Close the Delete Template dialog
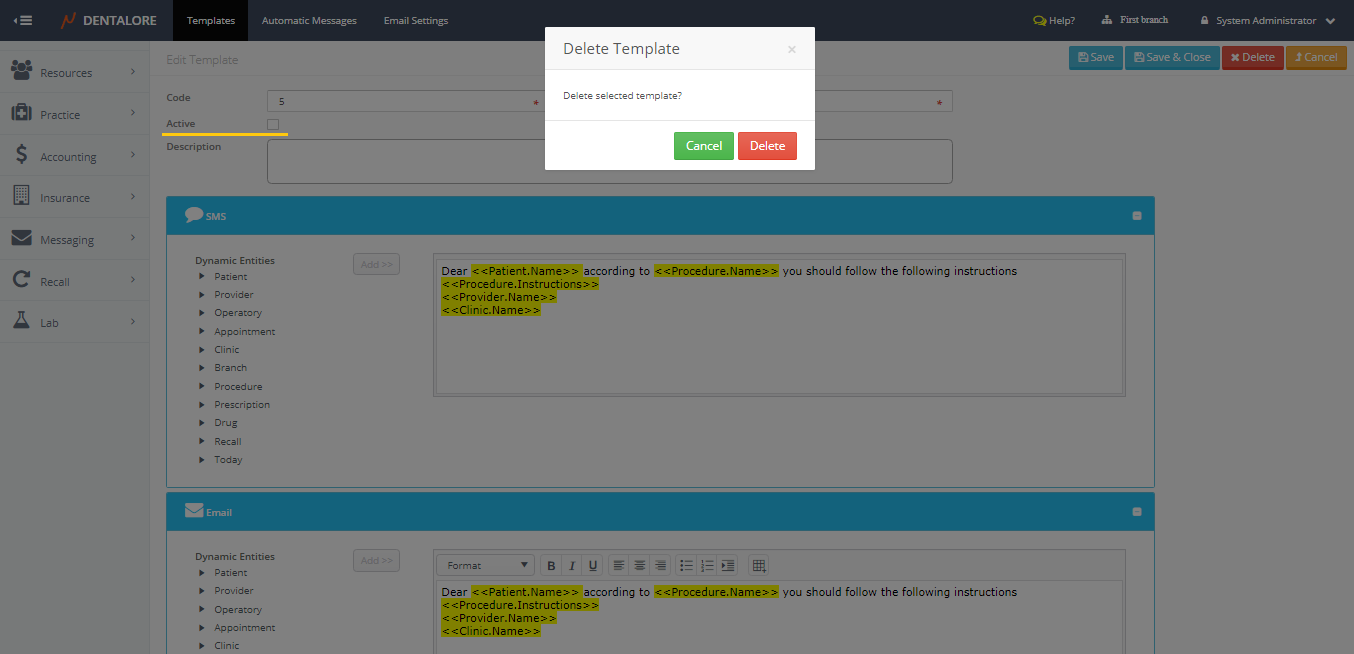Screen dimensions: 1354x654 coord(792,49)
